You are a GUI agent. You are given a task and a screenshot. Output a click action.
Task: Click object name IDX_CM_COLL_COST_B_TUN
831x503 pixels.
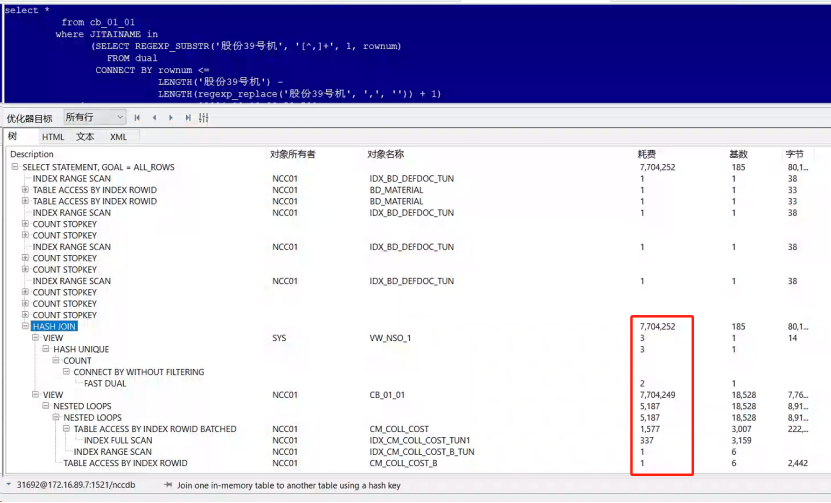coord(422,452)
